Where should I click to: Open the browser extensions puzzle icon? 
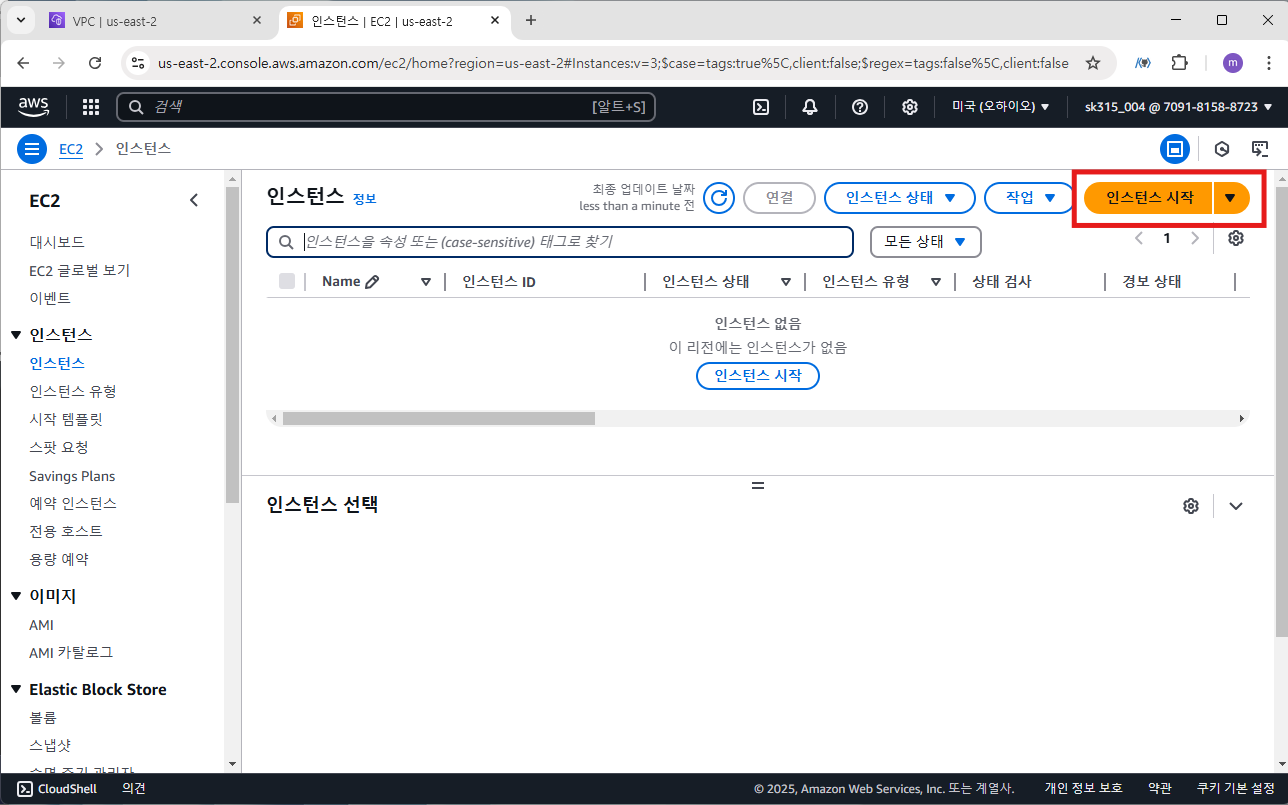[x=1179, y=63]
